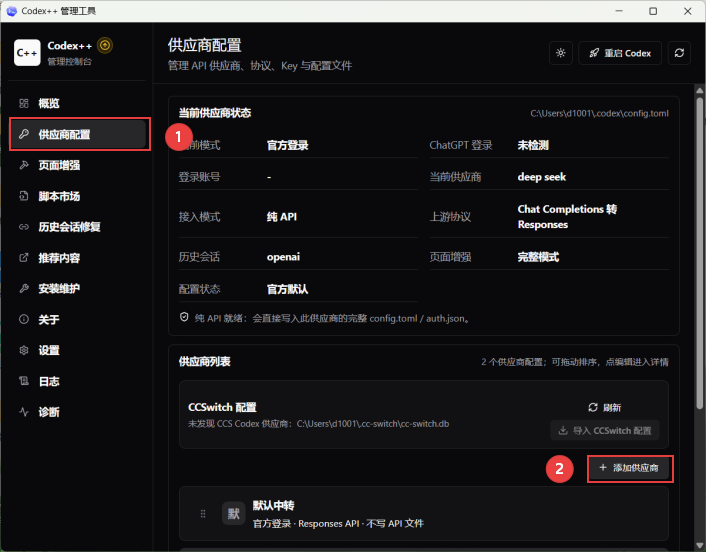Click the 完整模式 value
This screenshot has width=707, height=552.
pos(538,257)
